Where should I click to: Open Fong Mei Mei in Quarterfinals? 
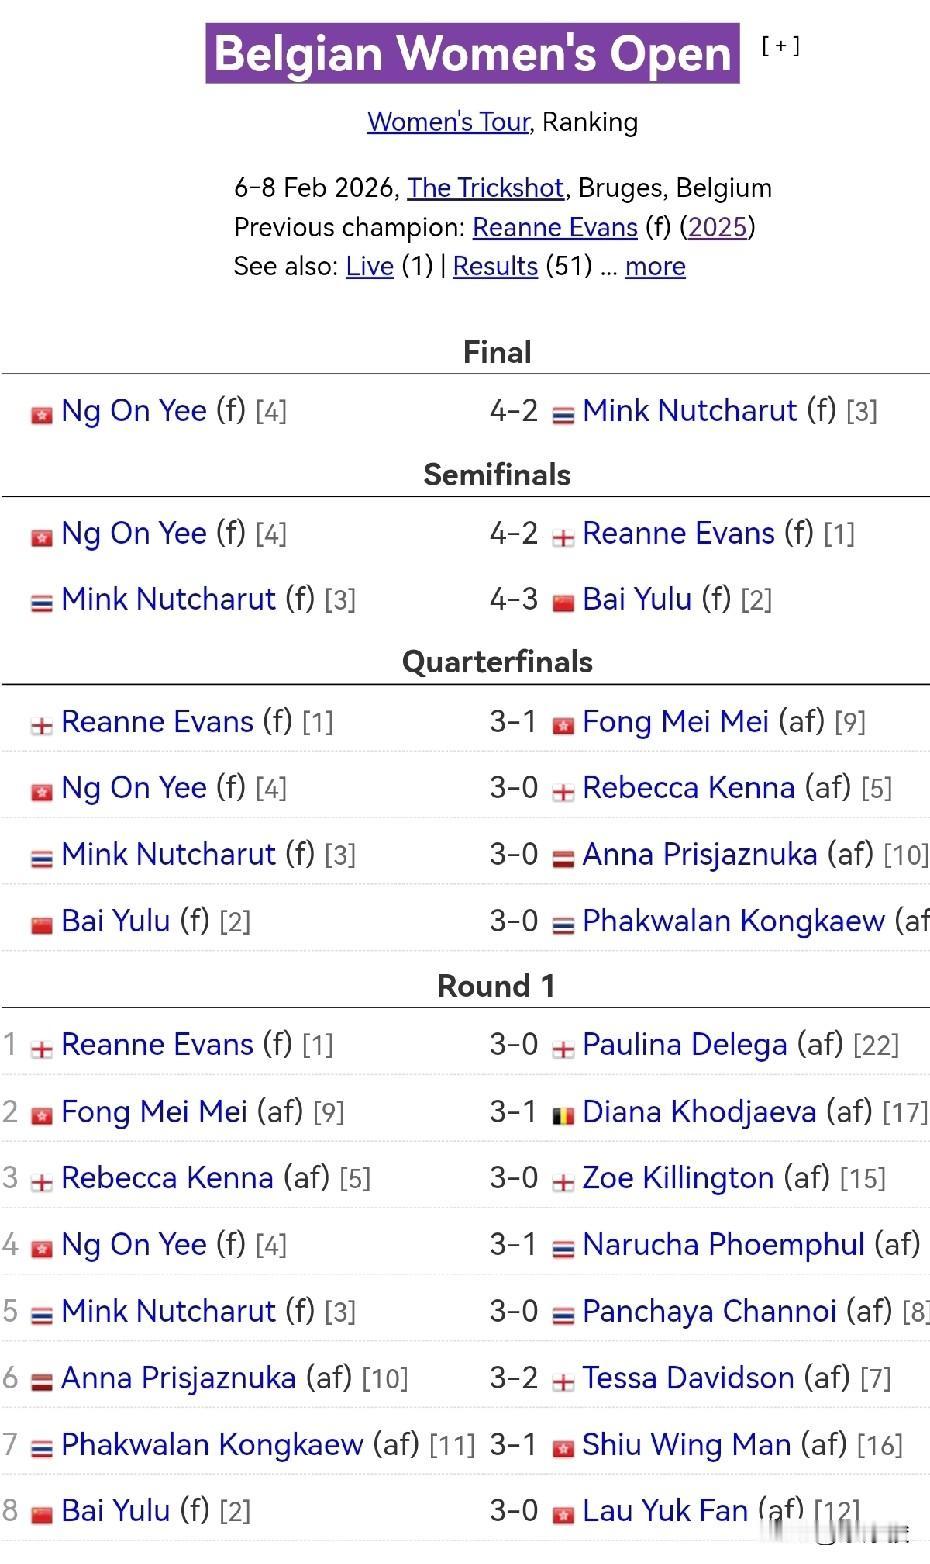coord(675,721)
